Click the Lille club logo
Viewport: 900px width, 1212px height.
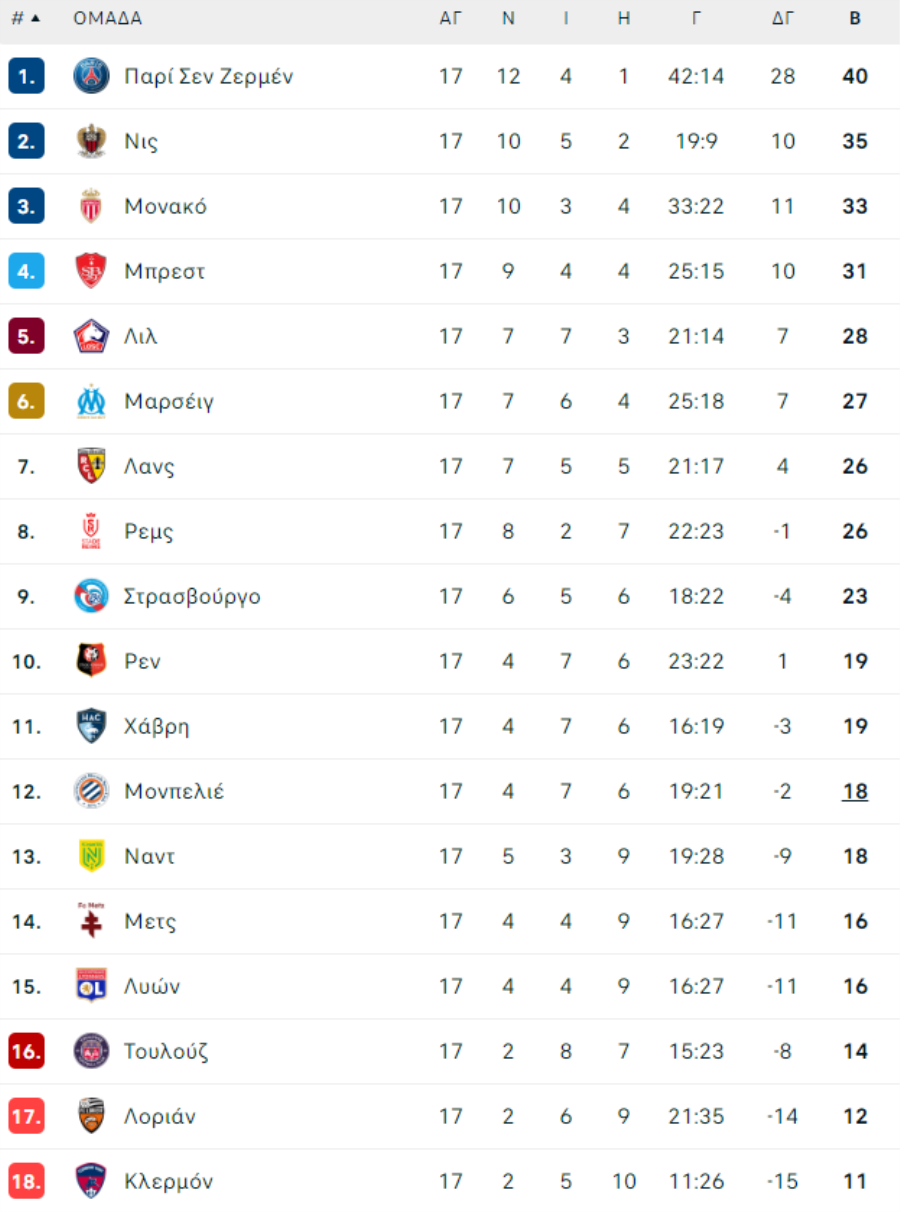click(91, 336)
